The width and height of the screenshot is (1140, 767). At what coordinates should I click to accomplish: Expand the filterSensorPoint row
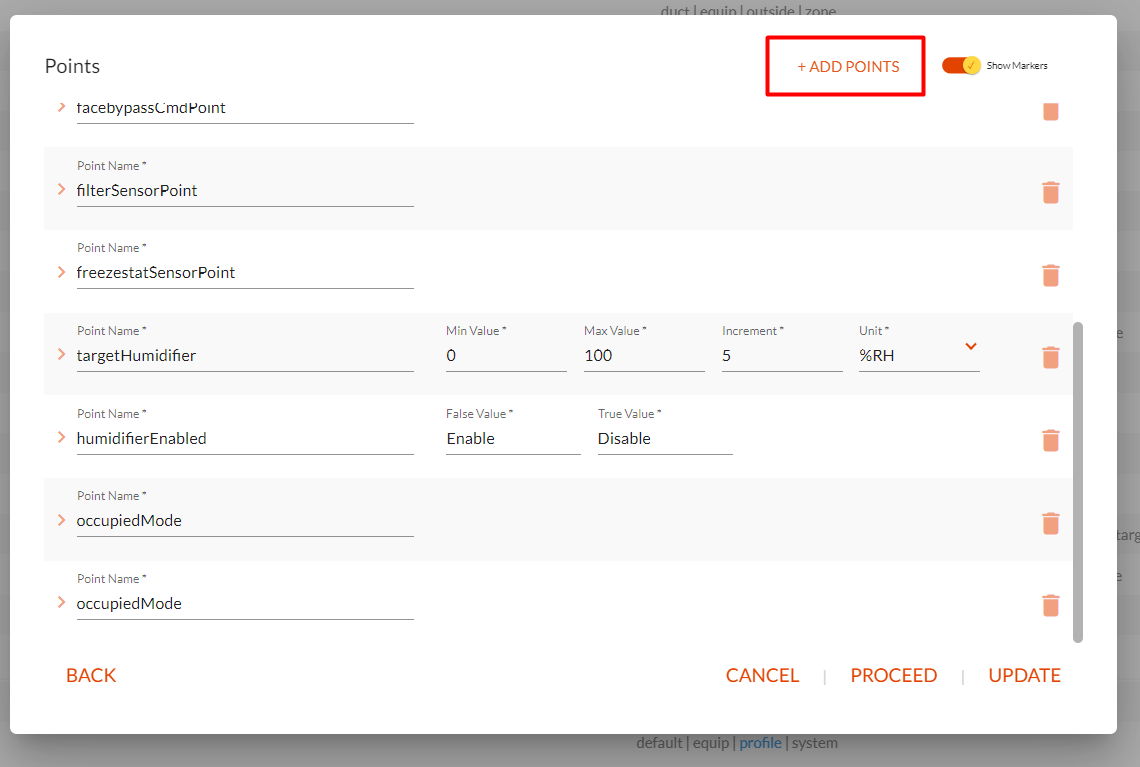pyautogui.click(x=62, y=189)
